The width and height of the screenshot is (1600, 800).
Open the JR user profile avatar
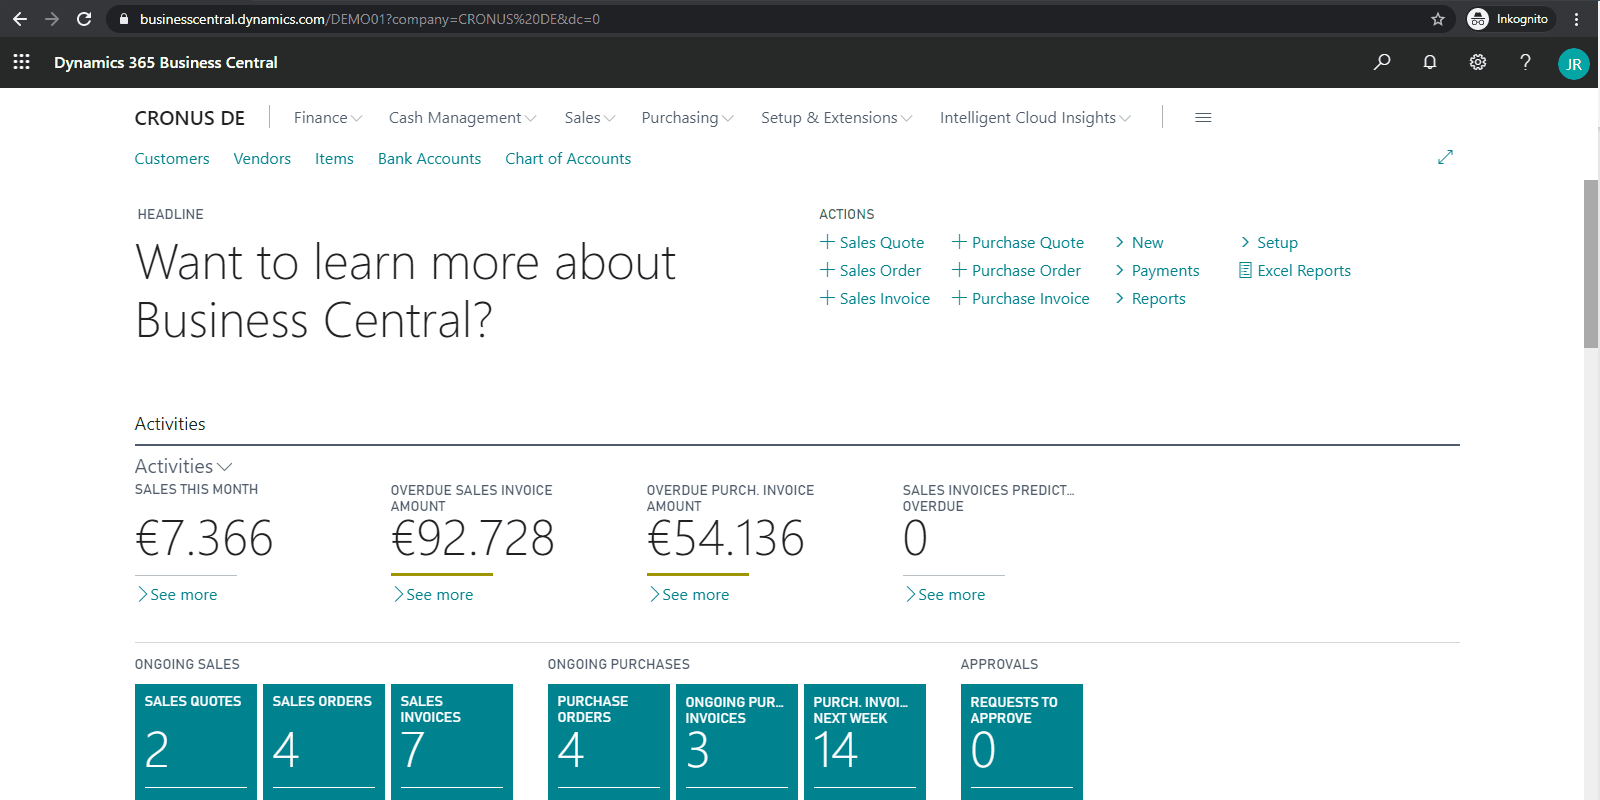click(1574, 64)
